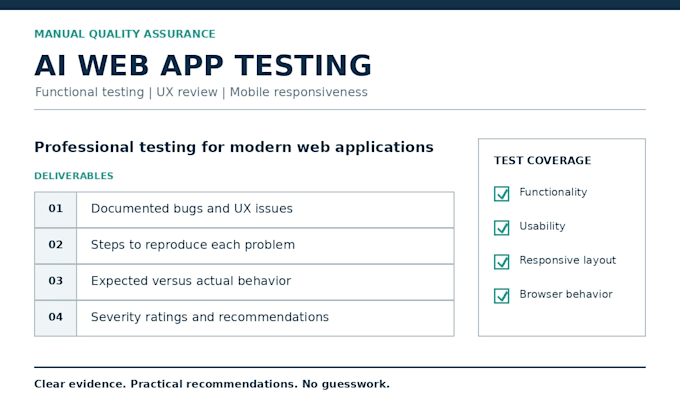Screen dimensions: 680x409
Task: Click the TEST COVERAGE heading
Action: 542,160
